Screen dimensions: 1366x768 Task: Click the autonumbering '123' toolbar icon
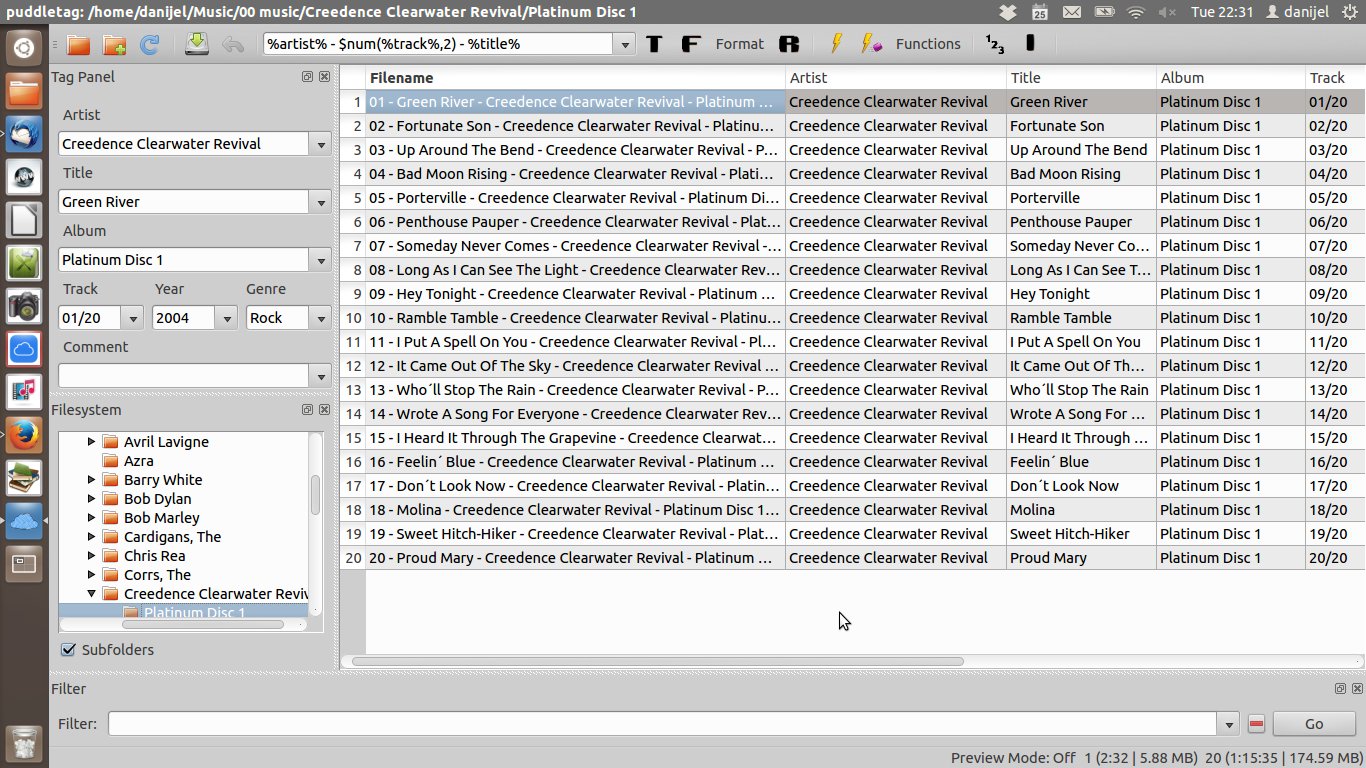point(995,44)
